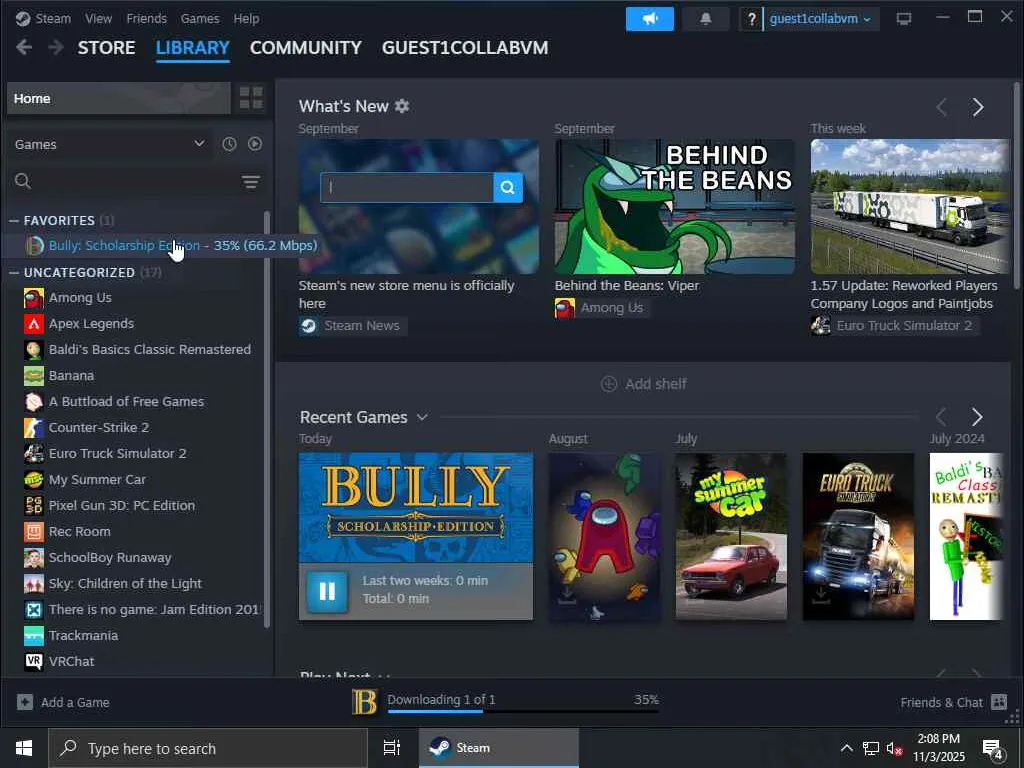The image size is (1024, 768).
Task: Click the Add shelf plus icon
Action: coord(609,384)
